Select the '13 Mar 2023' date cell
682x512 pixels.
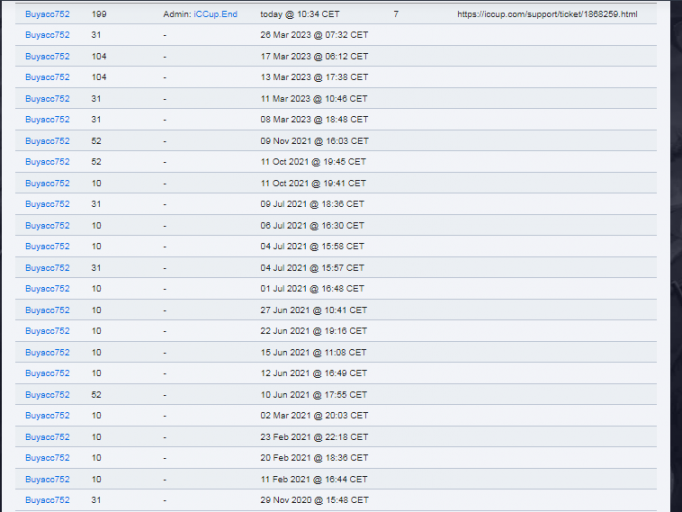[x=314, y=77]
